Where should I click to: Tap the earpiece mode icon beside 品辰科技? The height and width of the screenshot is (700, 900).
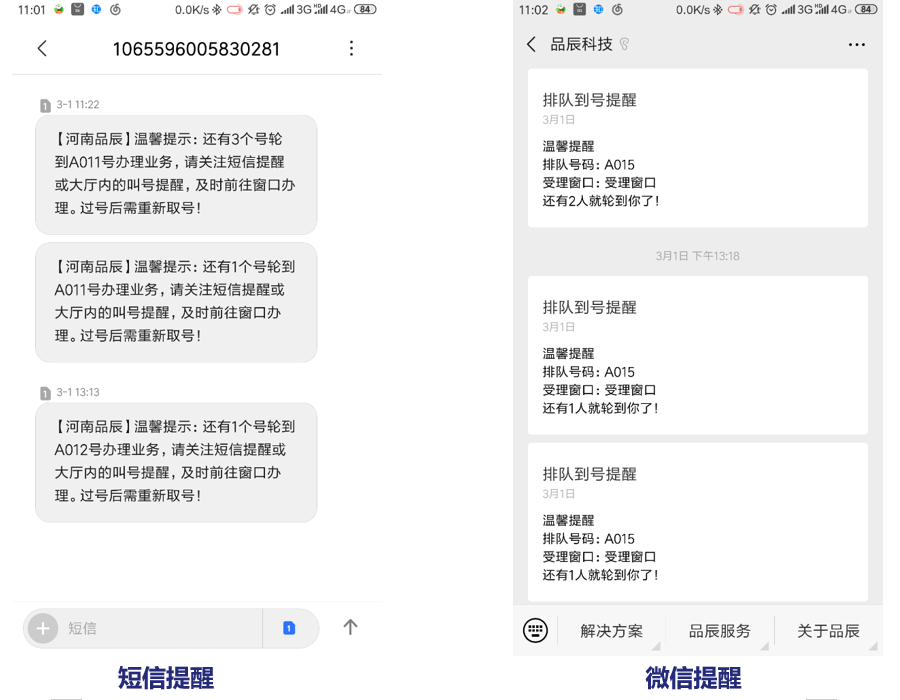point(624,44)
